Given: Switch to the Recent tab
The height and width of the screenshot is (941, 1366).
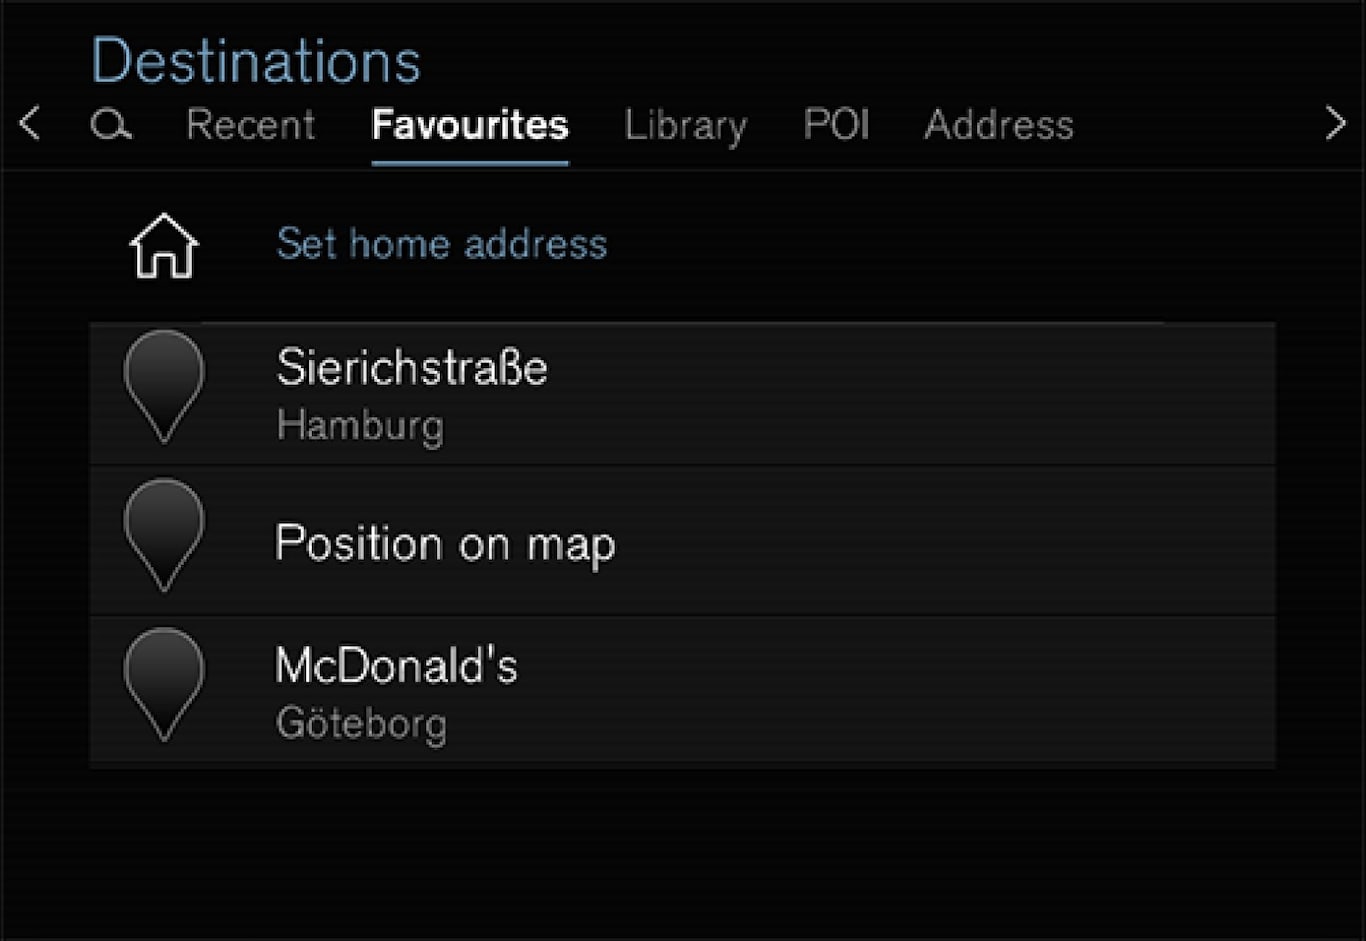Looking at the screenshot, I should tap(250, 125).
